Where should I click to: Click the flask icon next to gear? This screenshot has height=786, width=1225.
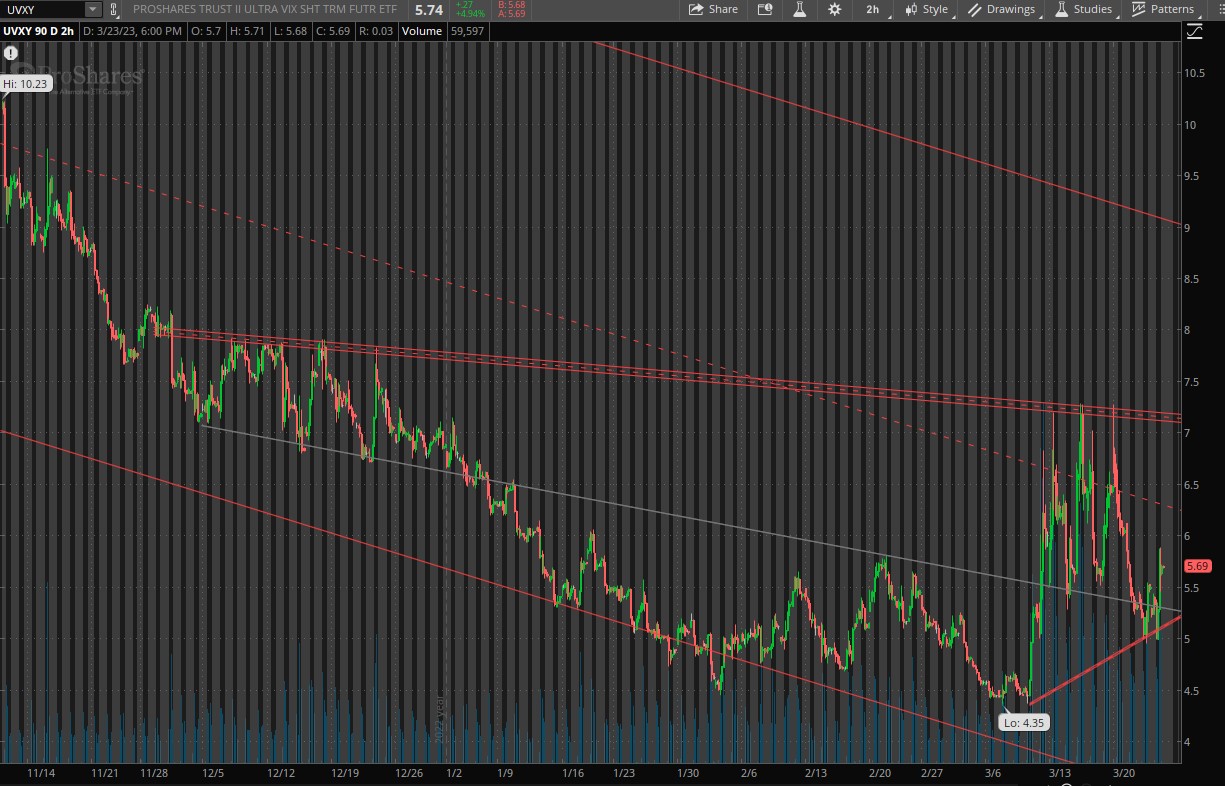(799, 9)
